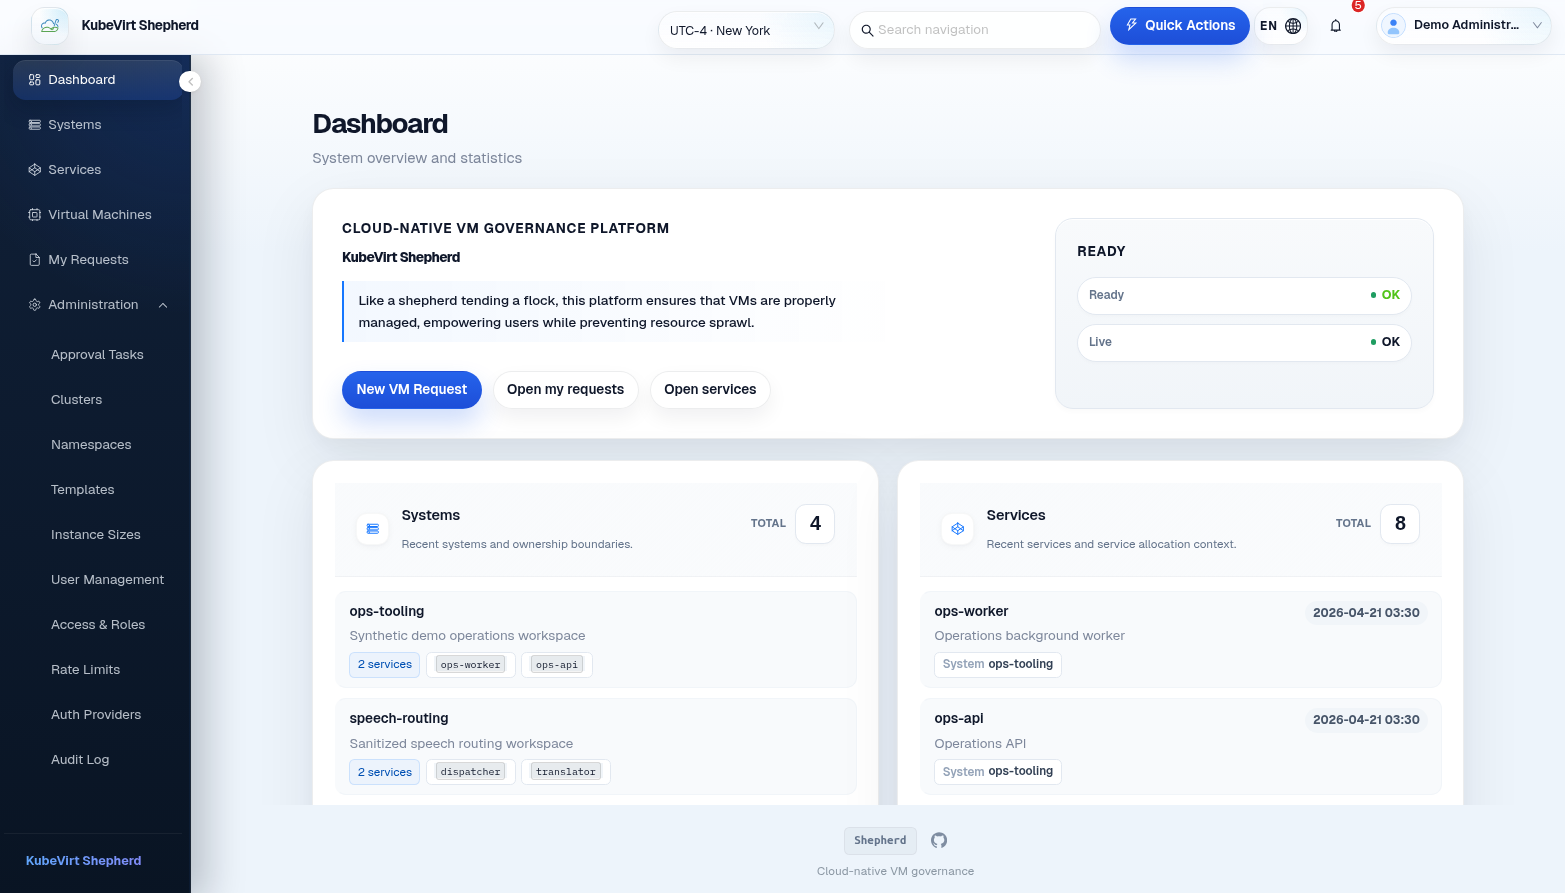This screenshot has width=1565, height=893.
Task: Open Virtual Machines from the sidebar icon
Action: pos(34,214)
